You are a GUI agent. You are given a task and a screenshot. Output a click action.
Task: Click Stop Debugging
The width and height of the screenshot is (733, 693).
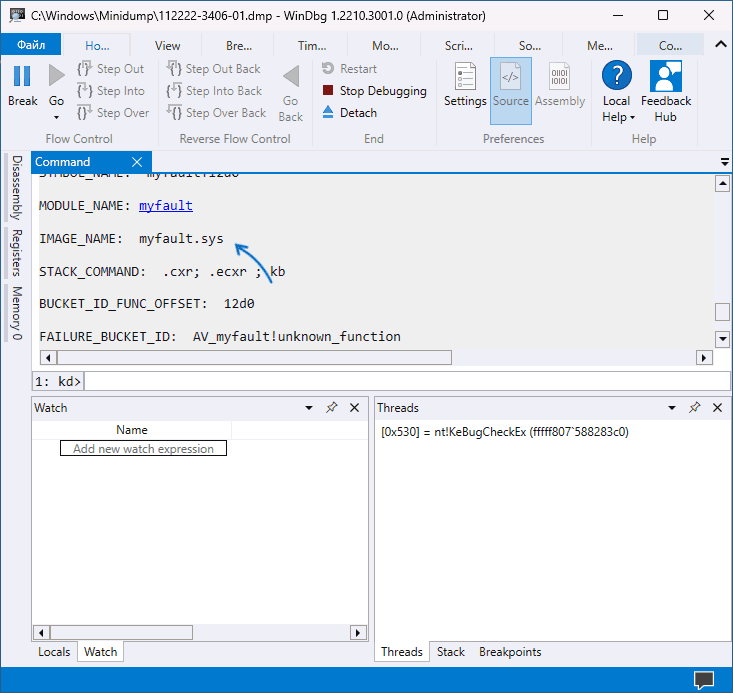point(374,91)
